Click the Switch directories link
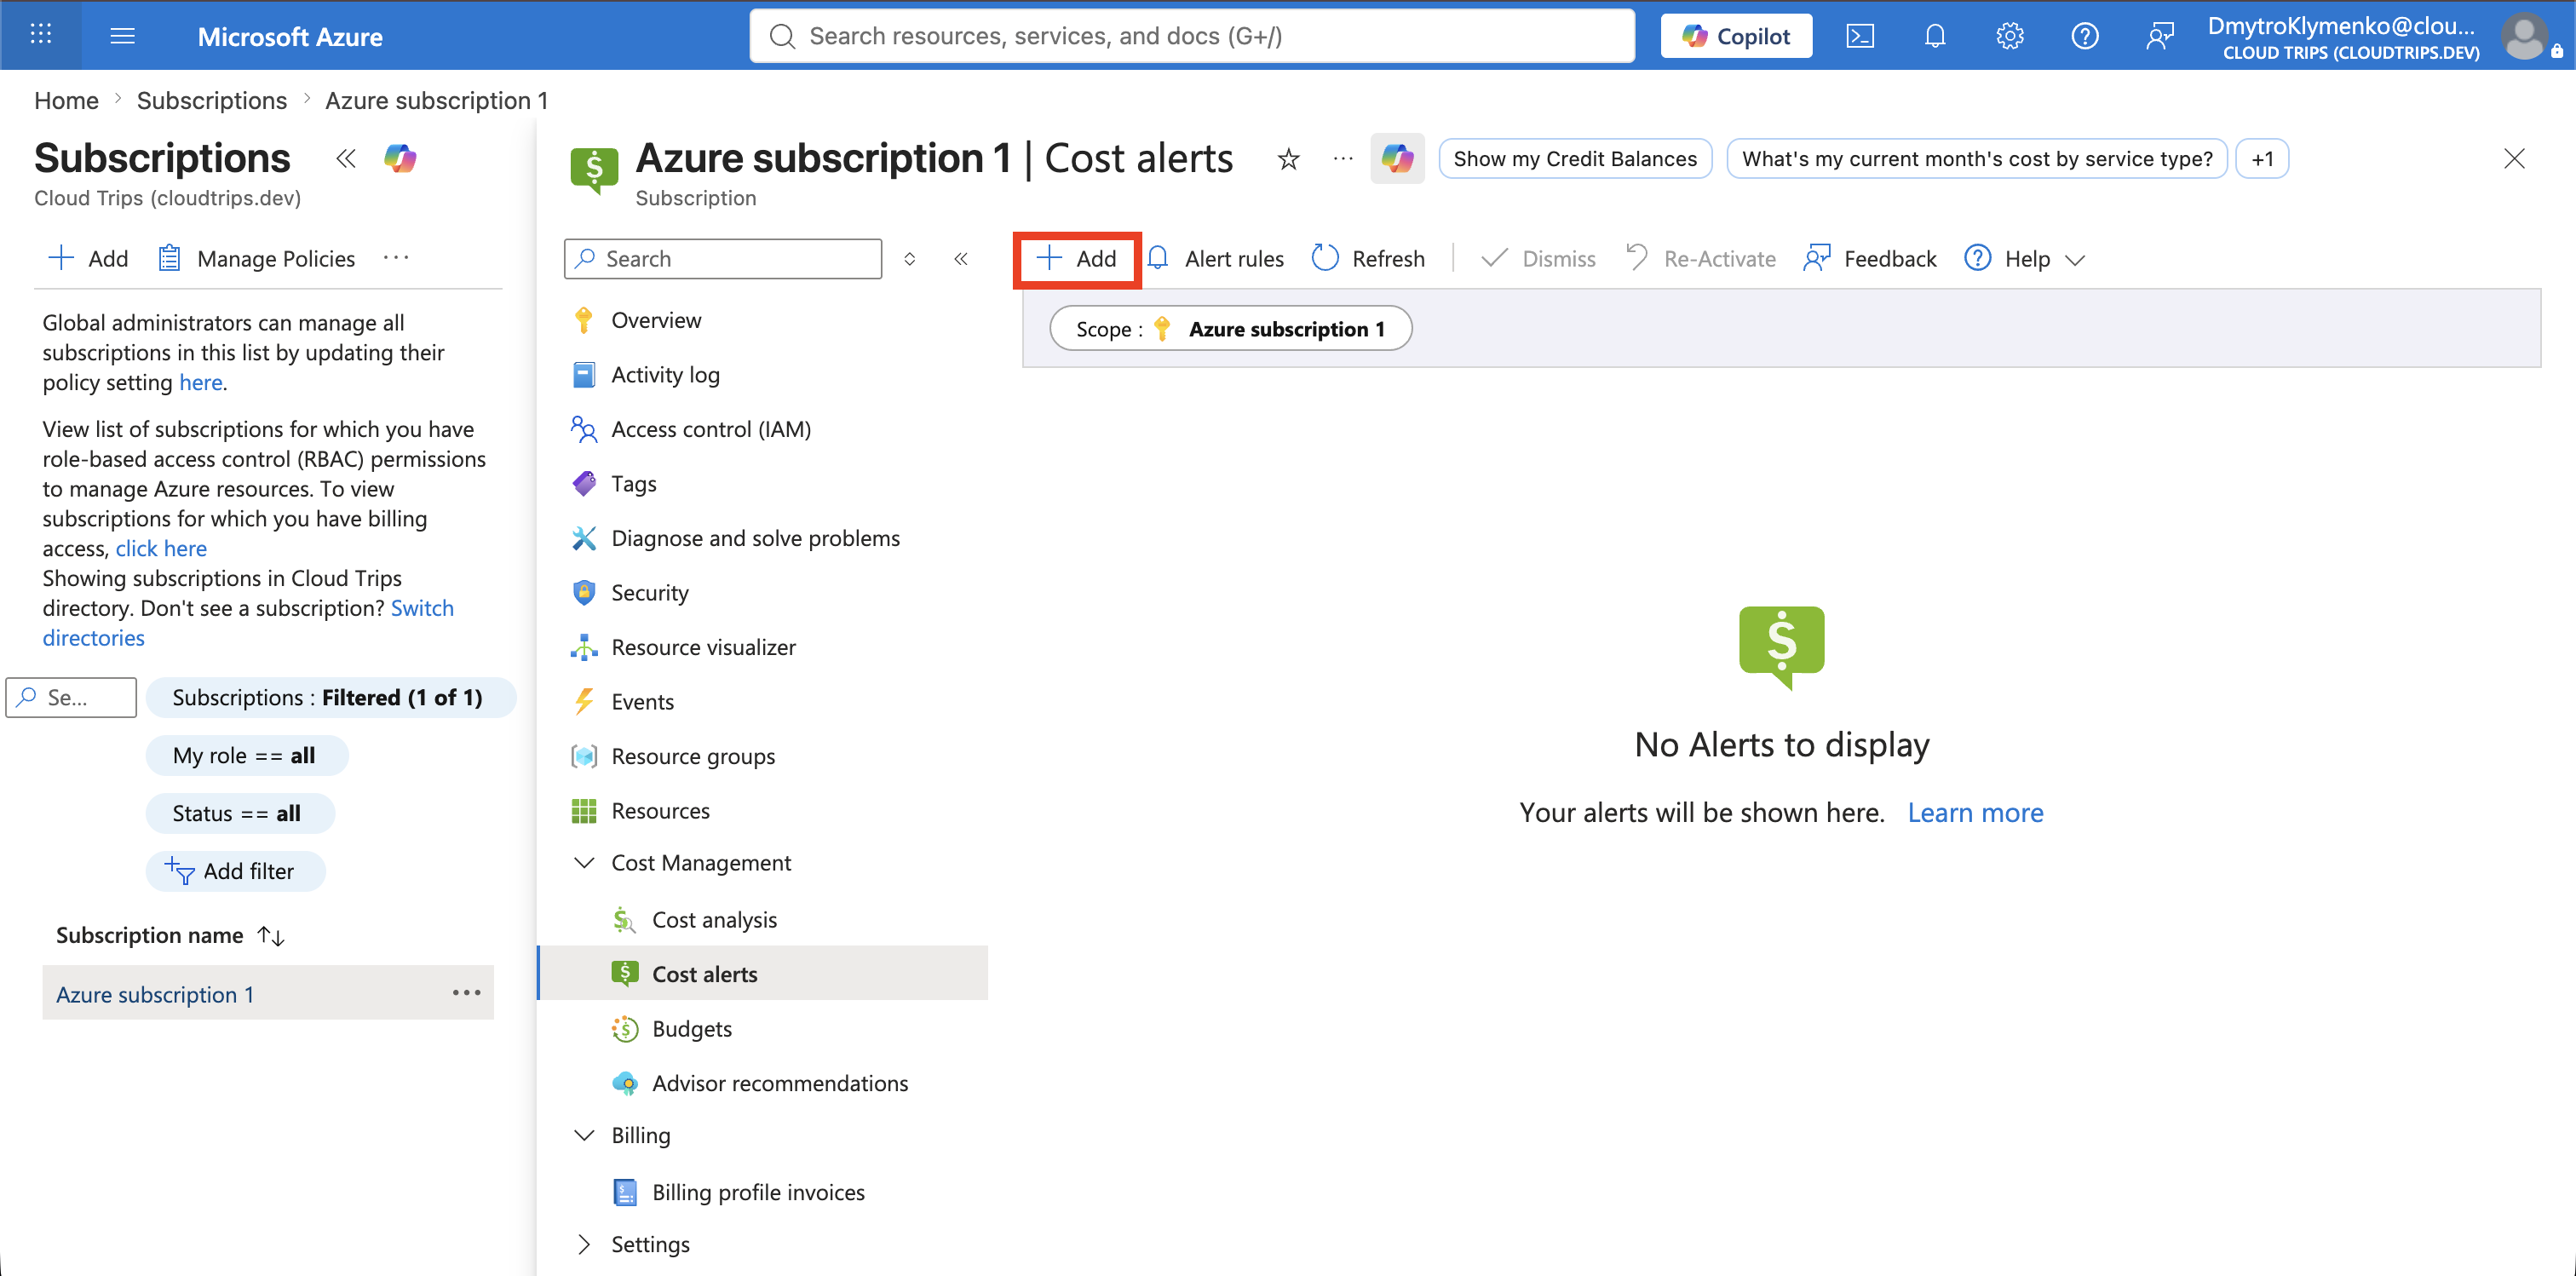 point(248,623)
